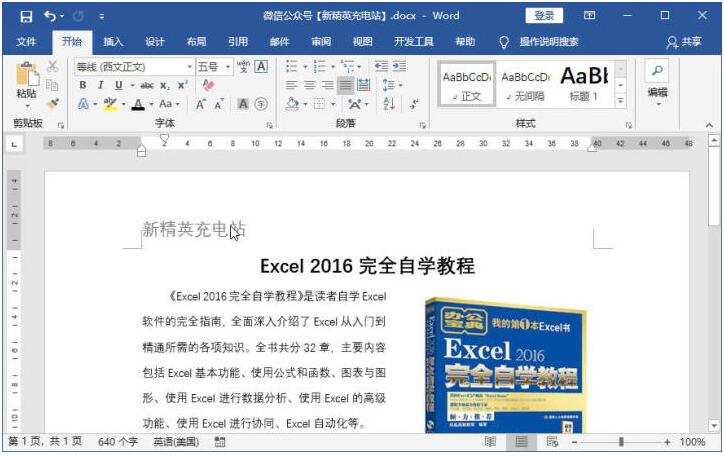This screenshot has width=724, height=456.
Task: Click the Paste clipboard icon
Action: pyautogui.click(x=27, y=75)
